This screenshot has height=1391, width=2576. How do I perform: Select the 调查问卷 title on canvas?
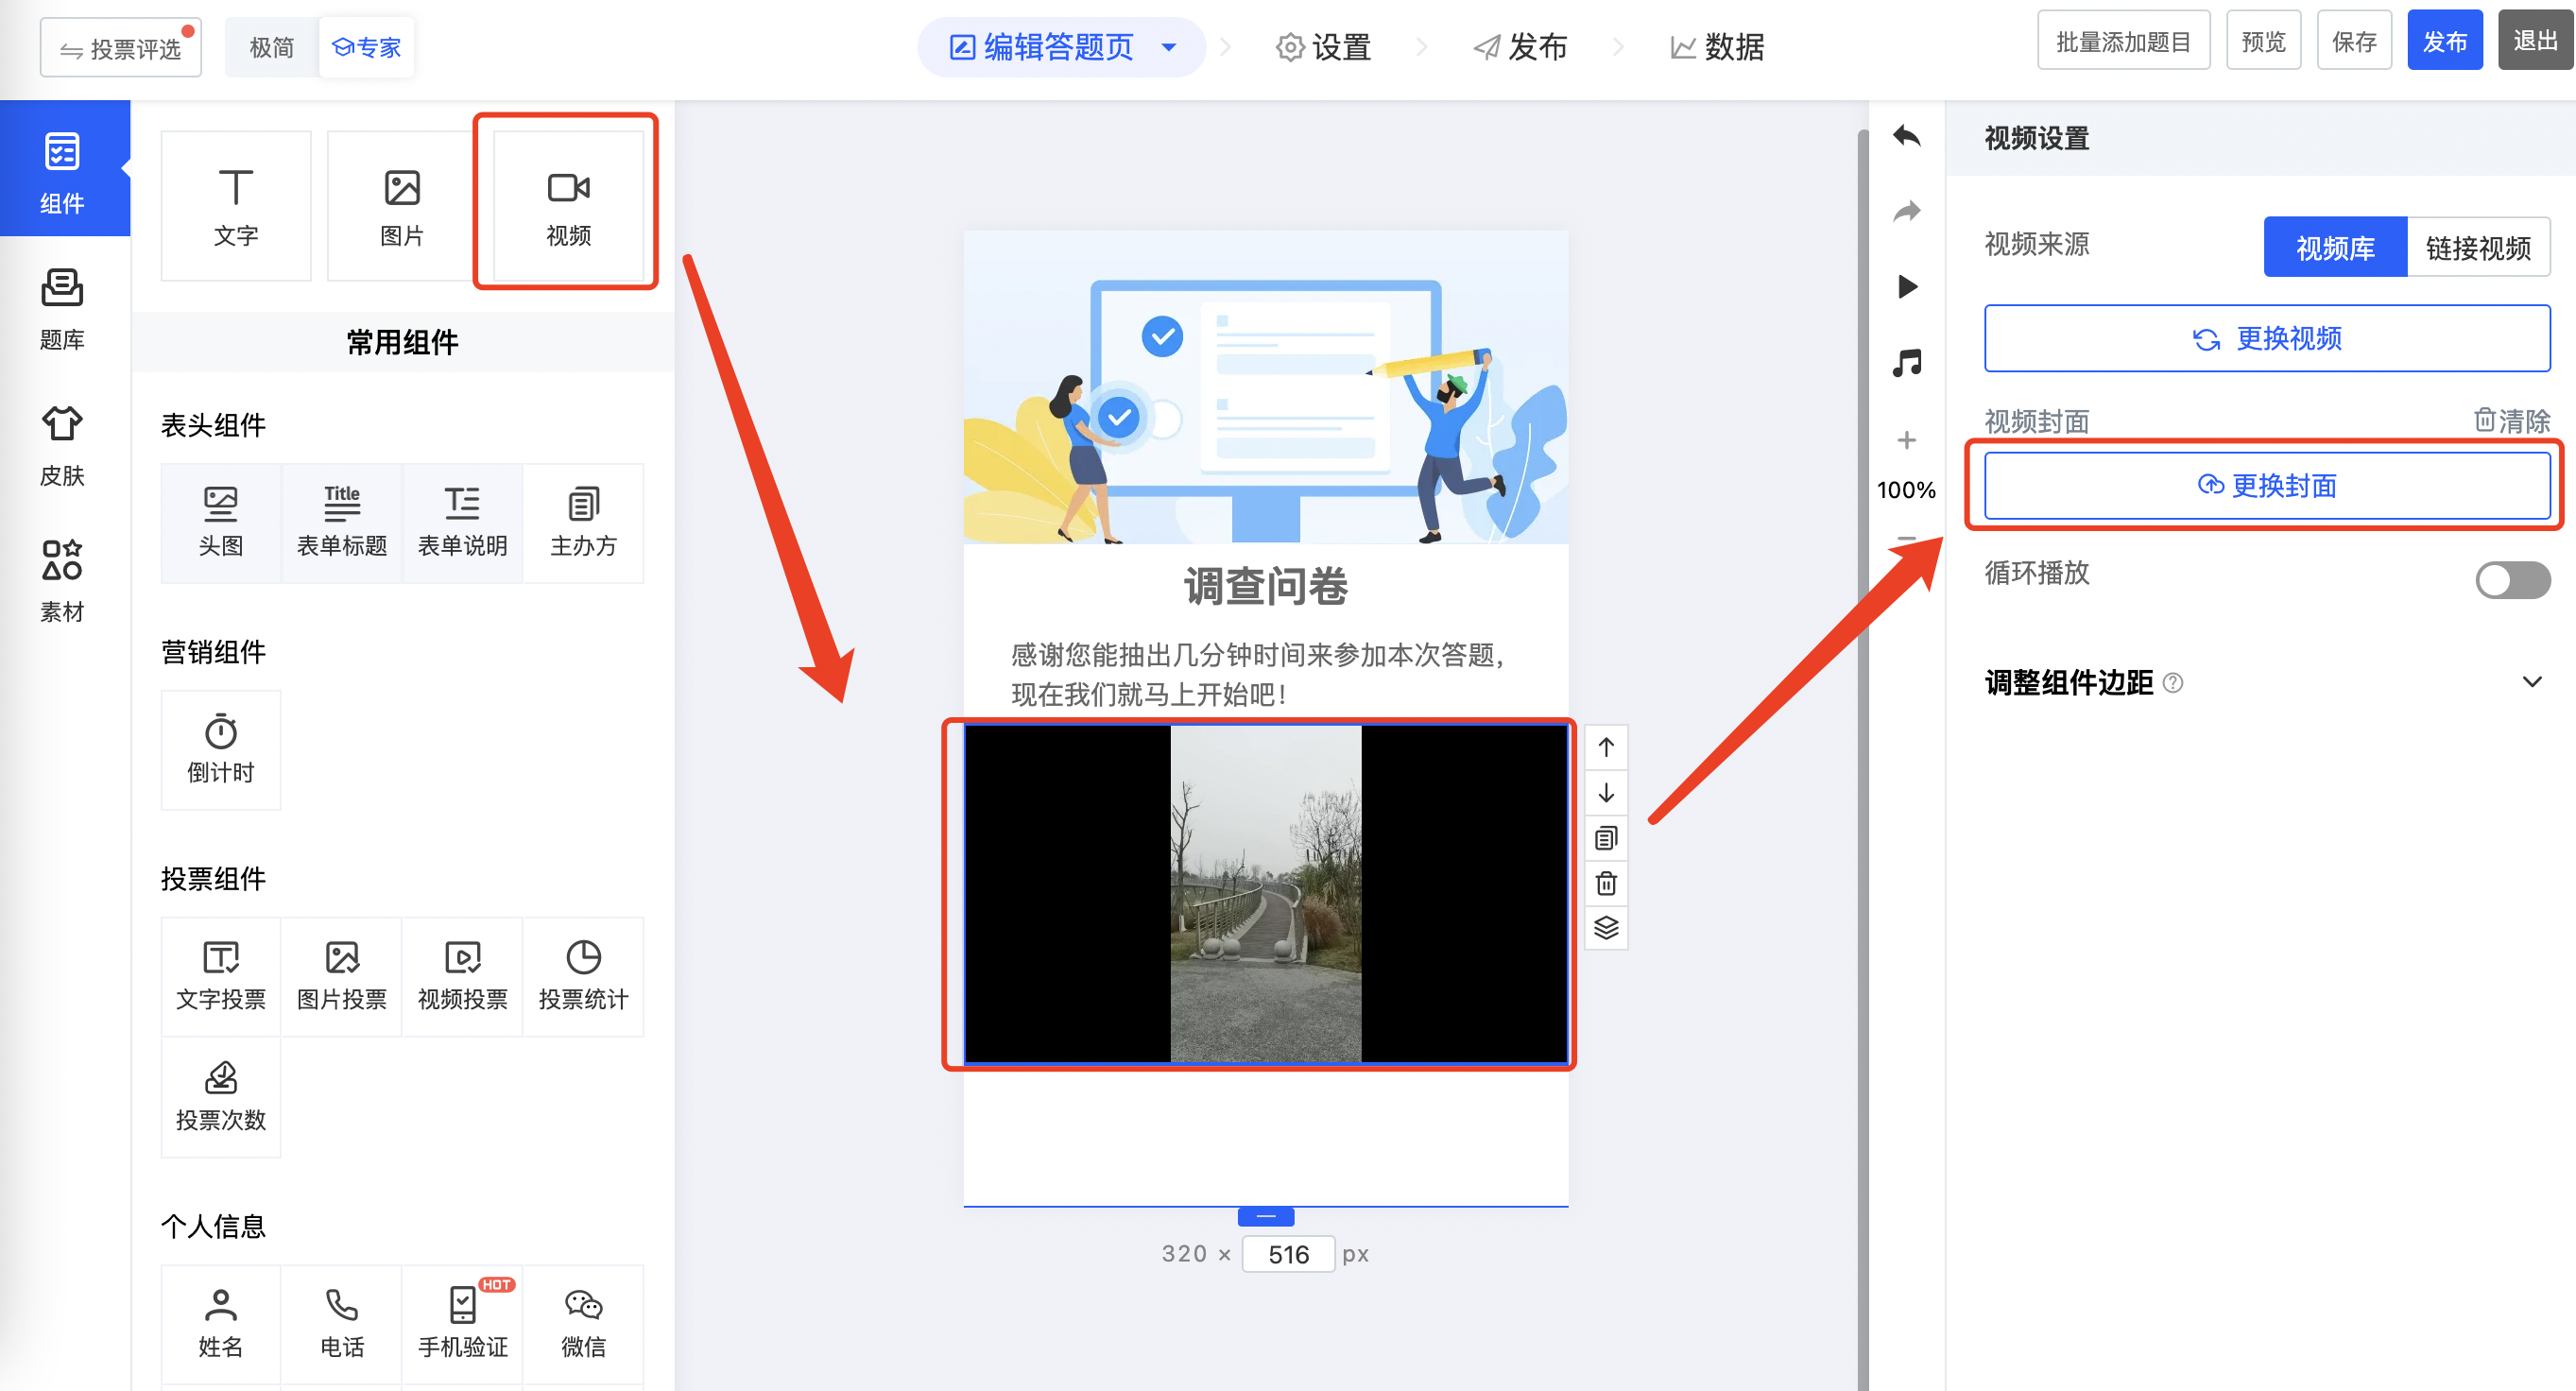(1266, 586)
